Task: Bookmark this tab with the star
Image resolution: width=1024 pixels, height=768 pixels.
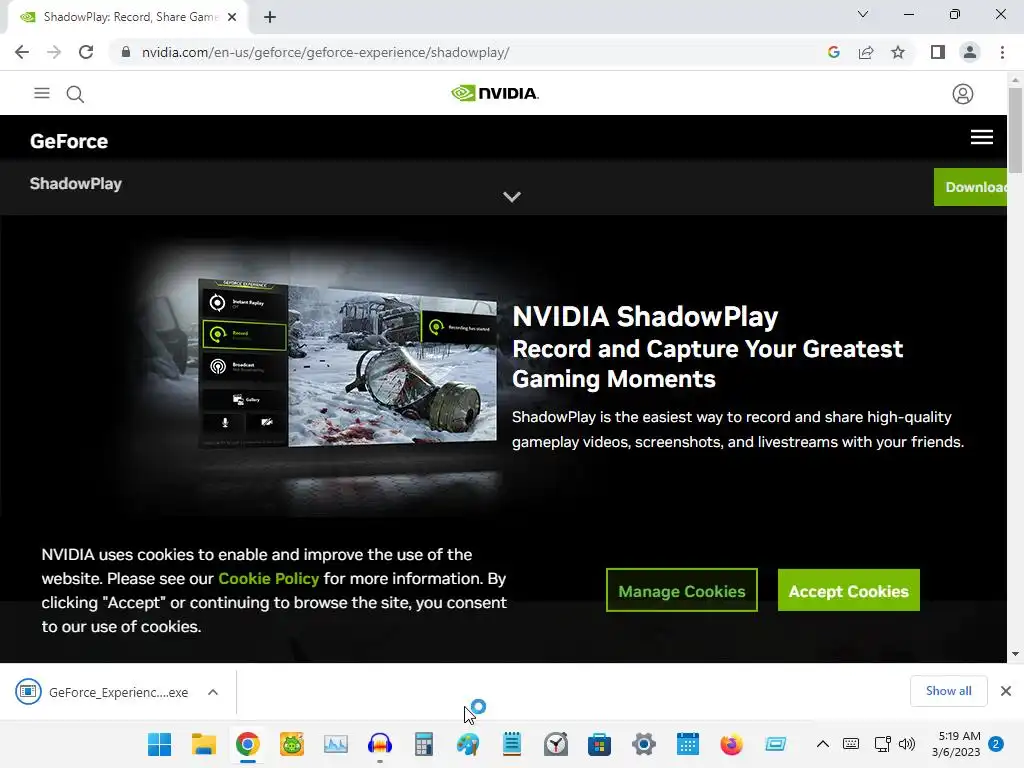Action: coord(898,52)
